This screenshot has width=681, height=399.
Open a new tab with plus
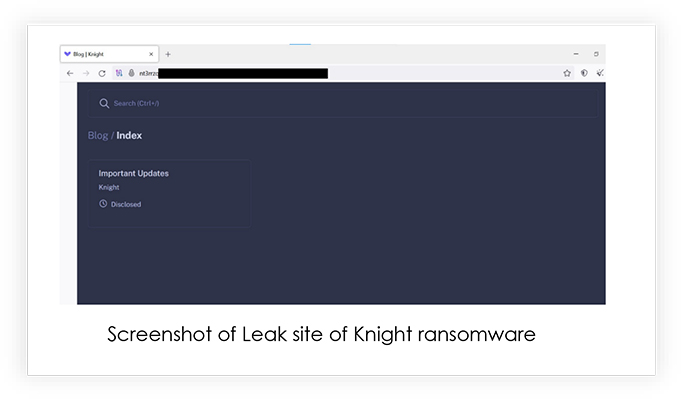(x=168, y=54)
